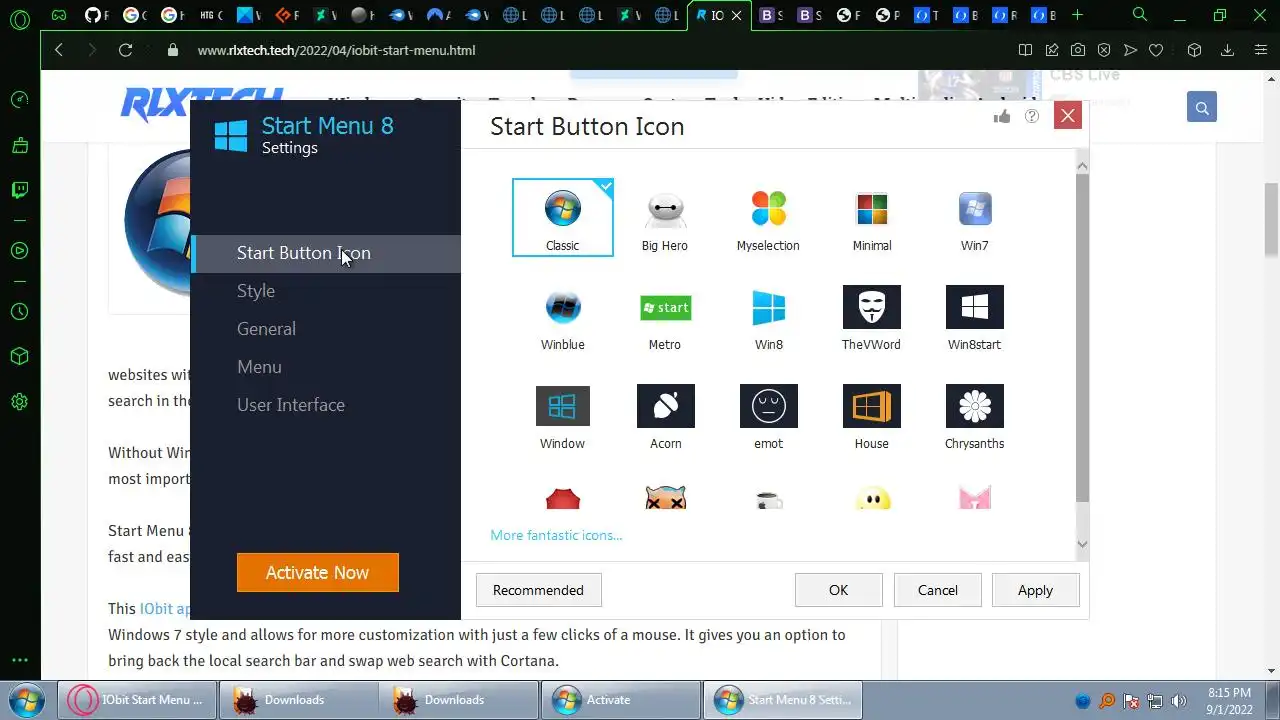Pick the green Metro start icon
Image resolution: width=1280 pixels, height=720 pixels.
[x=665, y=317]
